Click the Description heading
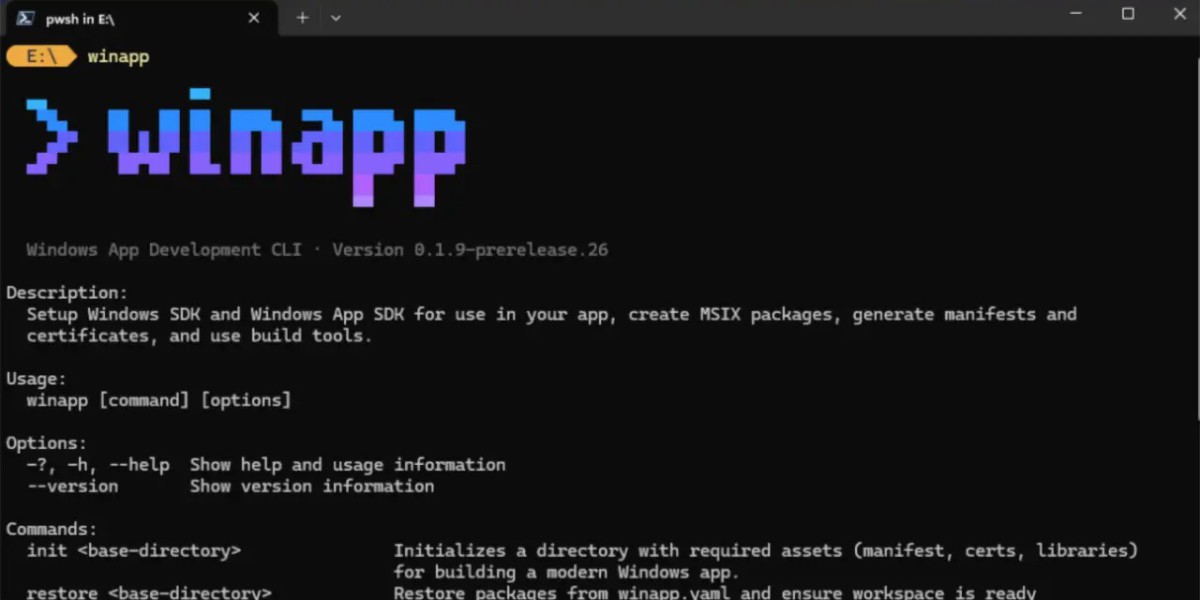Viewport: 1200px width, 600px height. [67, 293]
